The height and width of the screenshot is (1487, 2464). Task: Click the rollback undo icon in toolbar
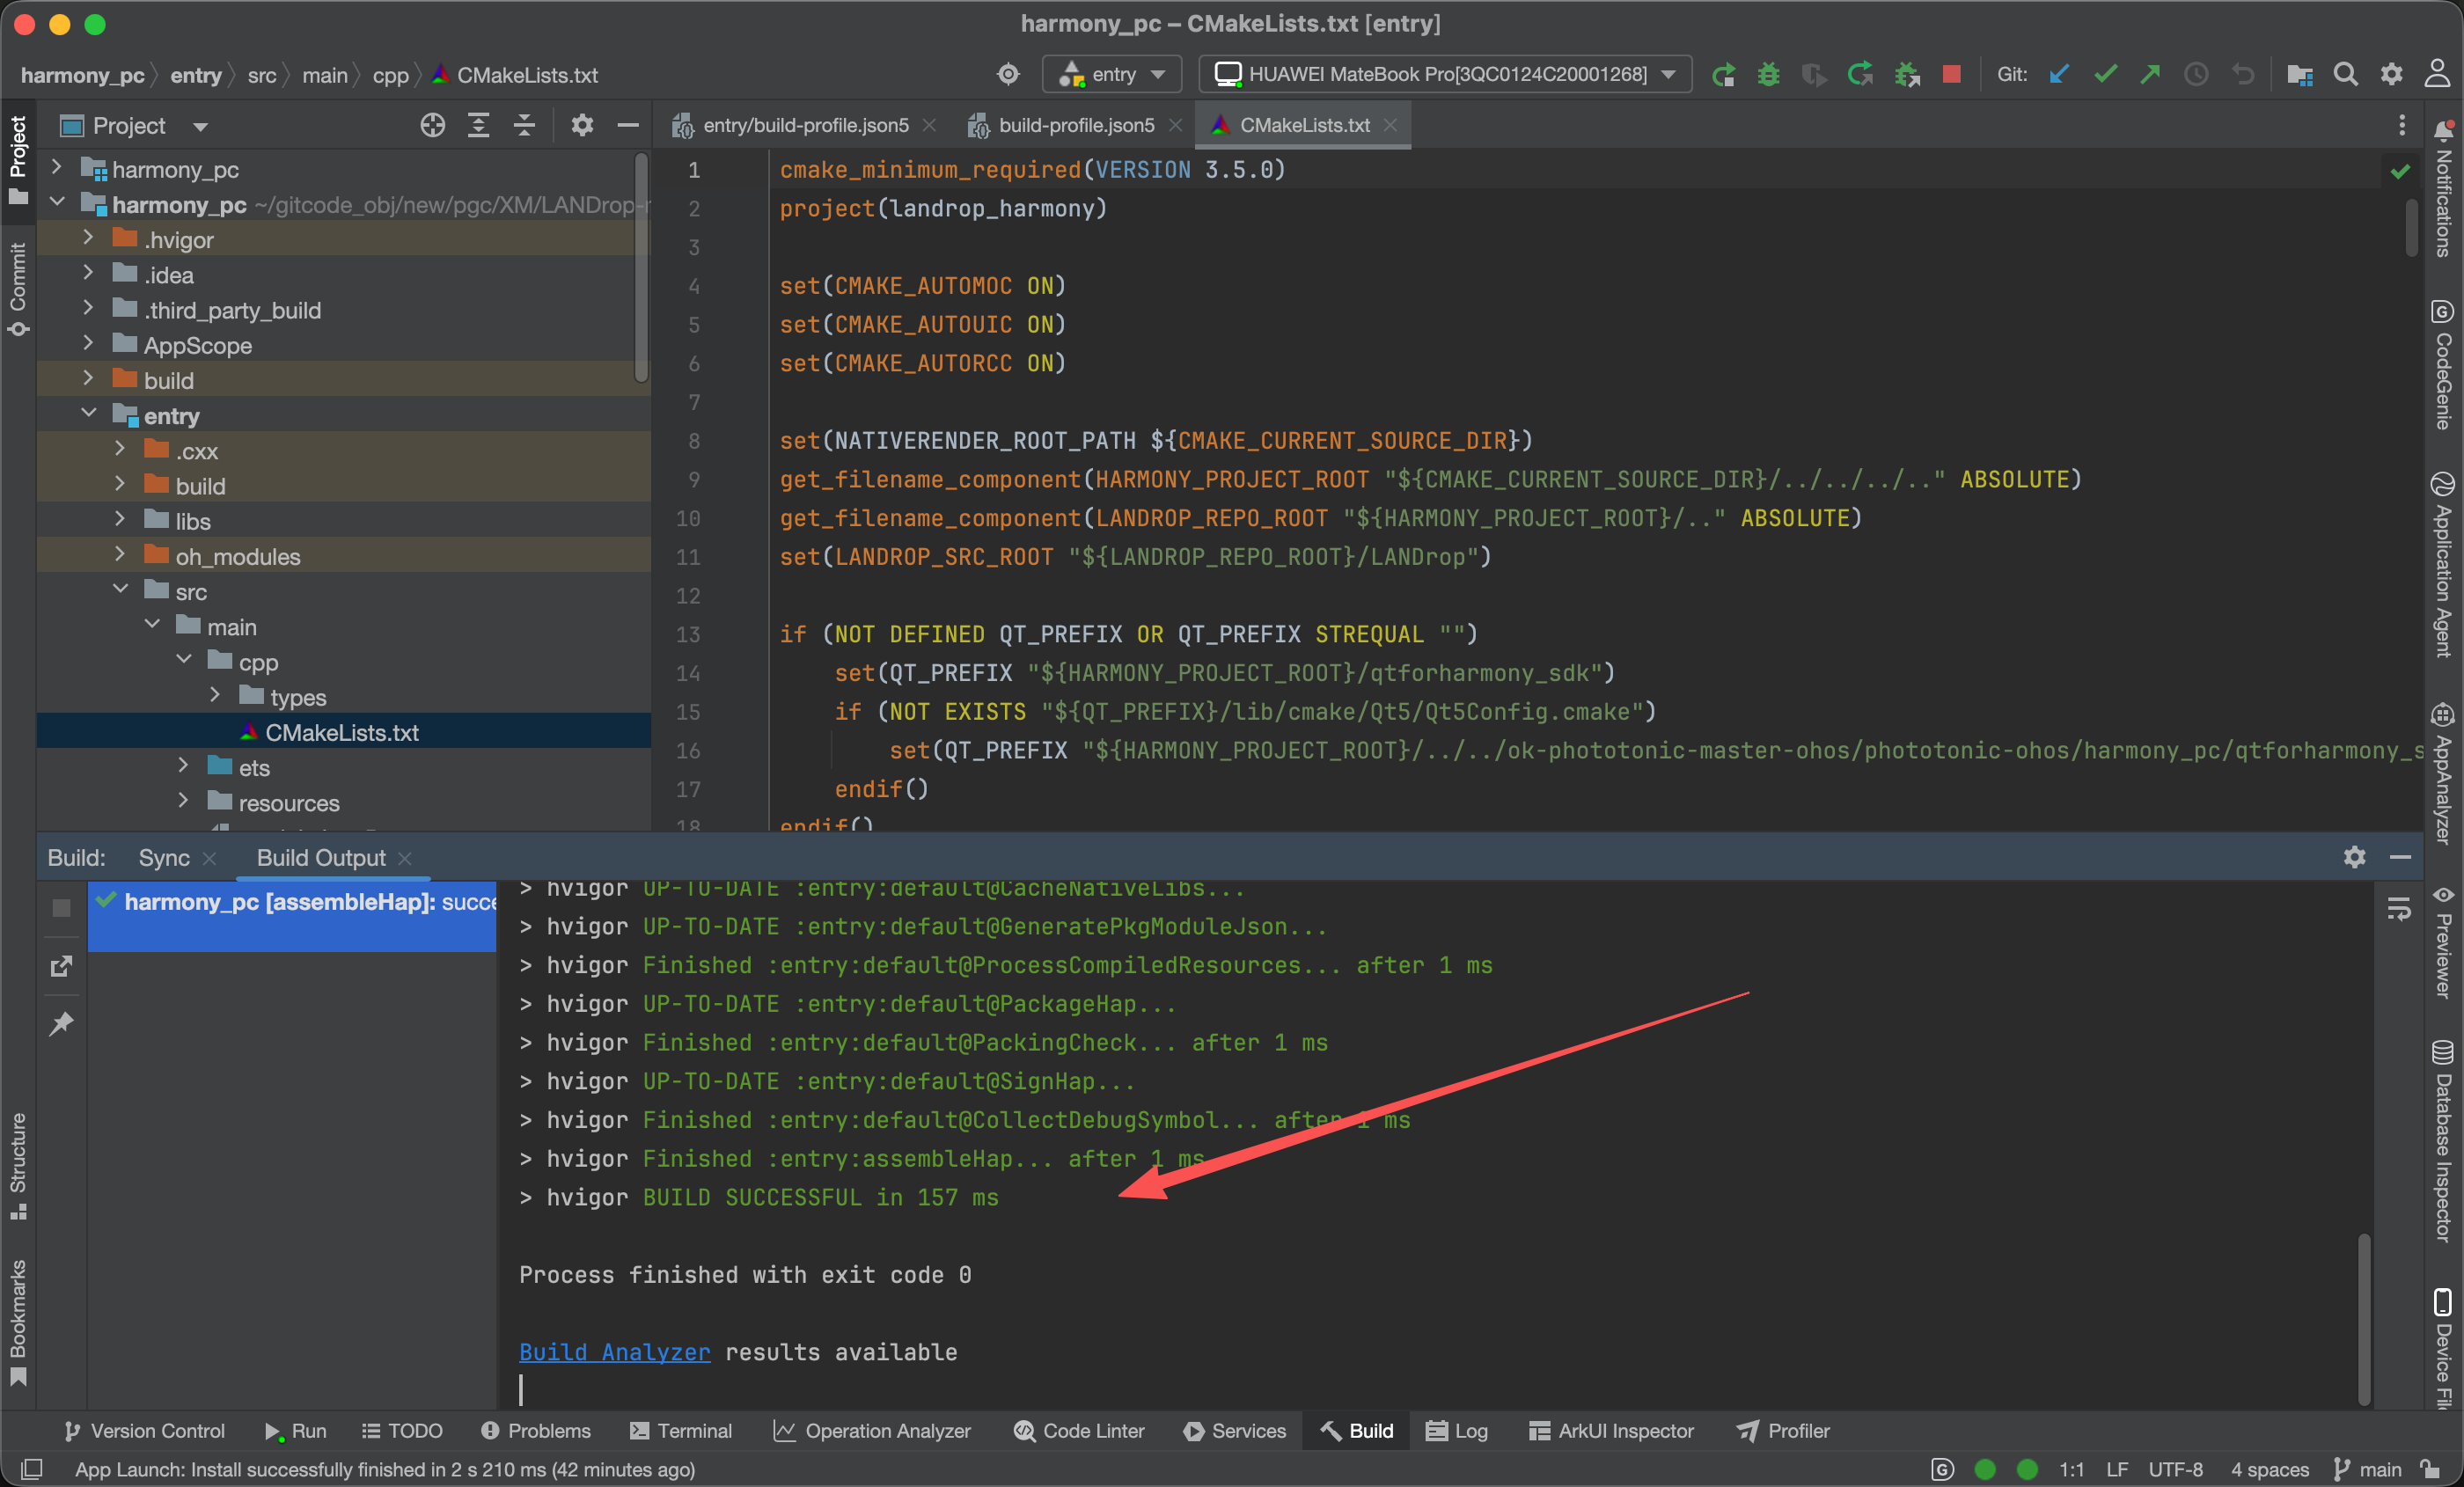(x=2243, y=75)
